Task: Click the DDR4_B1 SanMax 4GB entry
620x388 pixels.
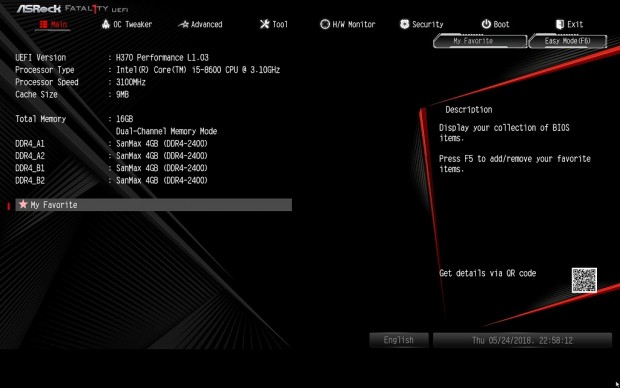Action: [161, 168]
